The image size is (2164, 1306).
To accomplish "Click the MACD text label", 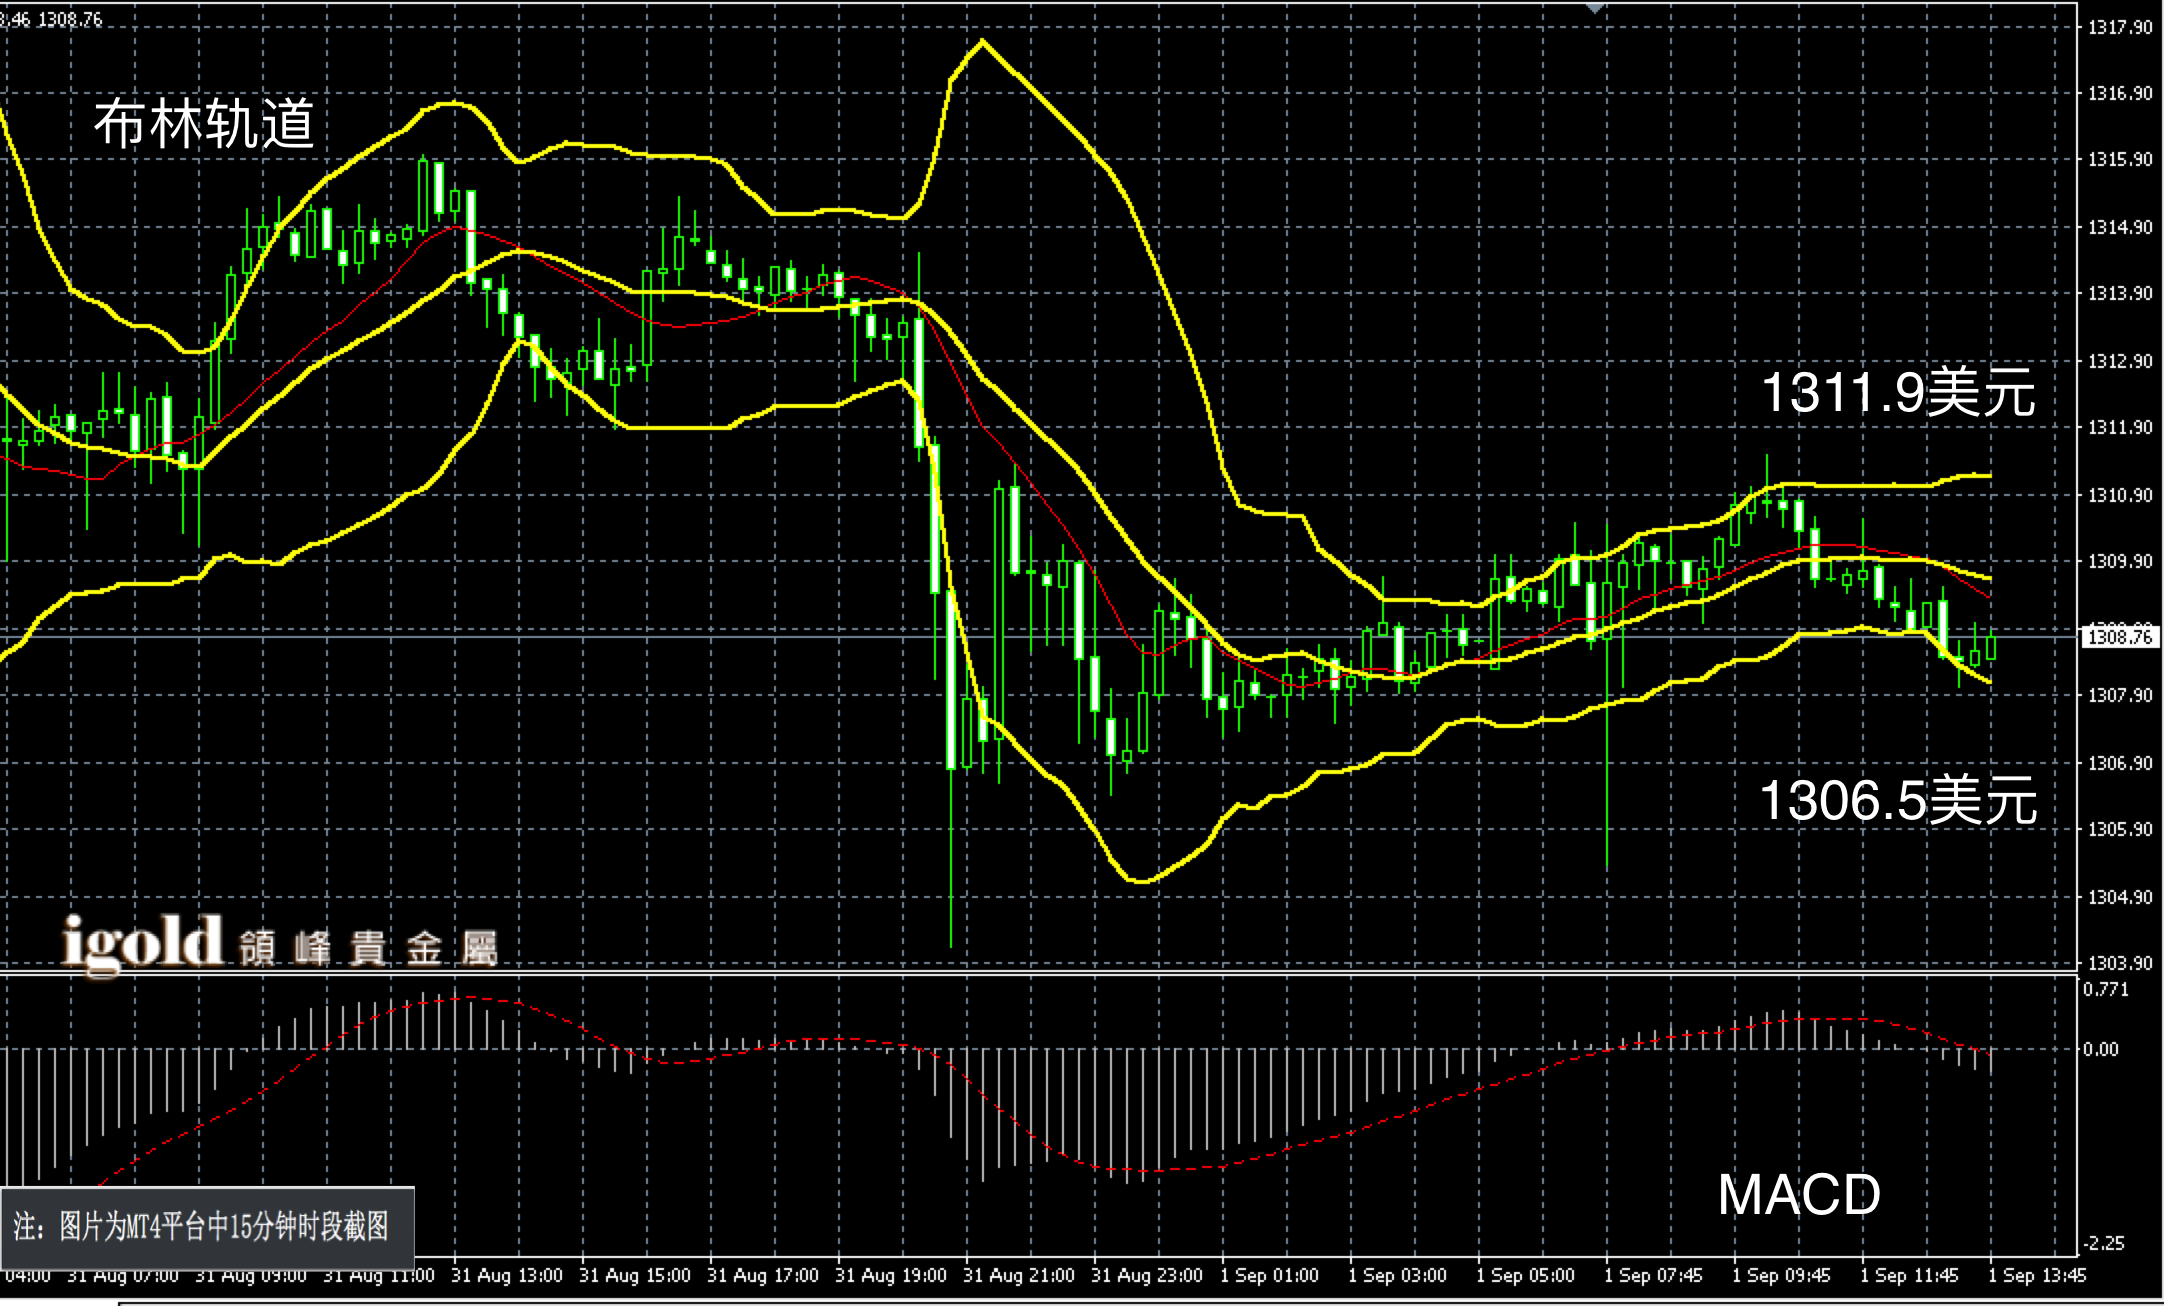I will [1798, 1194].
